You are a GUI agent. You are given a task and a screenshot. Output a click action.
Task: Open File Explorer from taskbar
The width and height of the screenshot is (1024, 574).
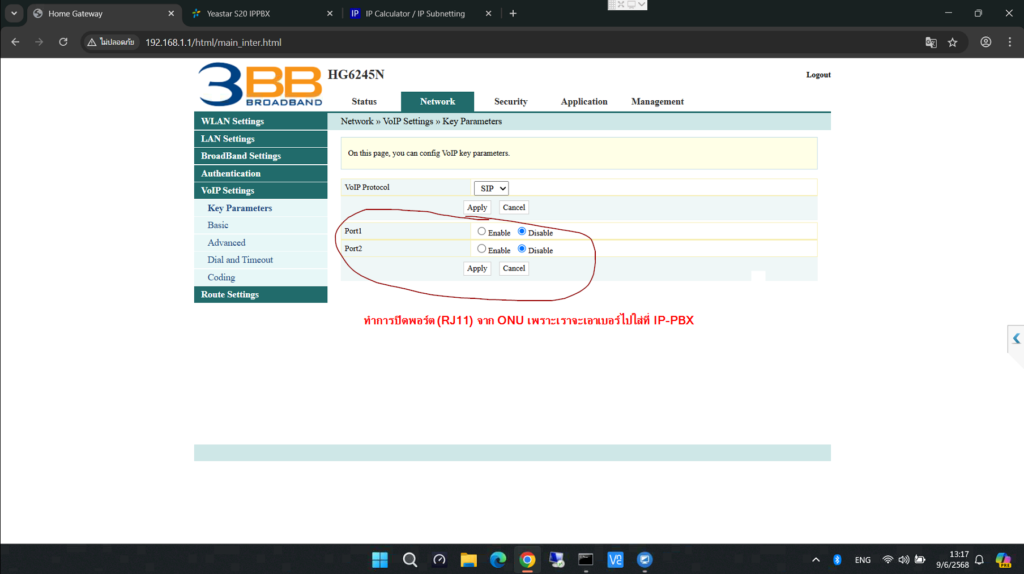pos(468,560)
